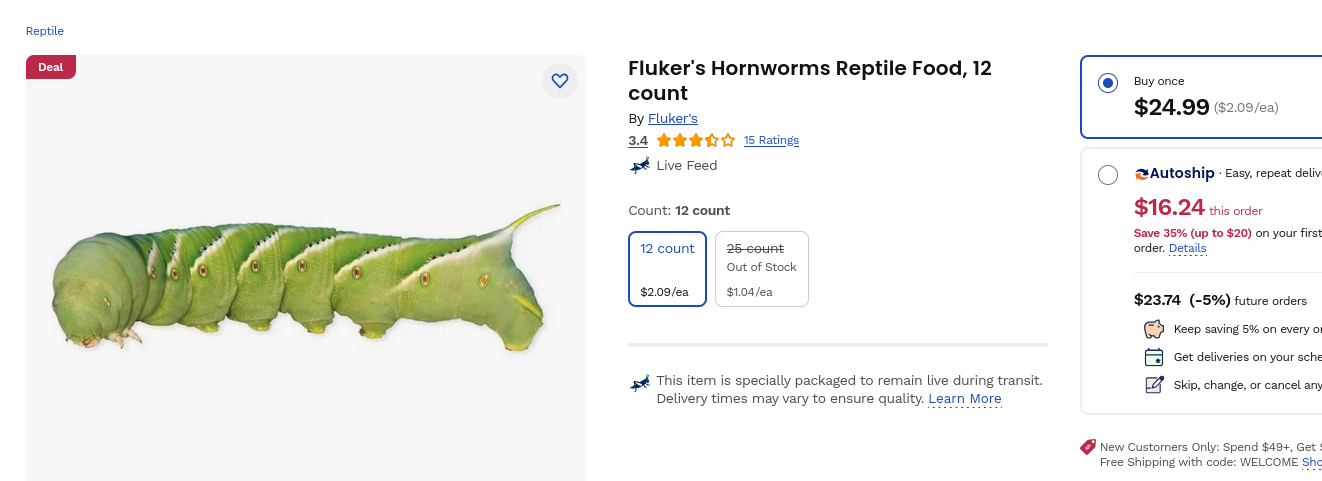The height and width of the screenshot is (481, 1322).
Task: Open Autoship savings Details link
Action: (x=1187, y=248)
